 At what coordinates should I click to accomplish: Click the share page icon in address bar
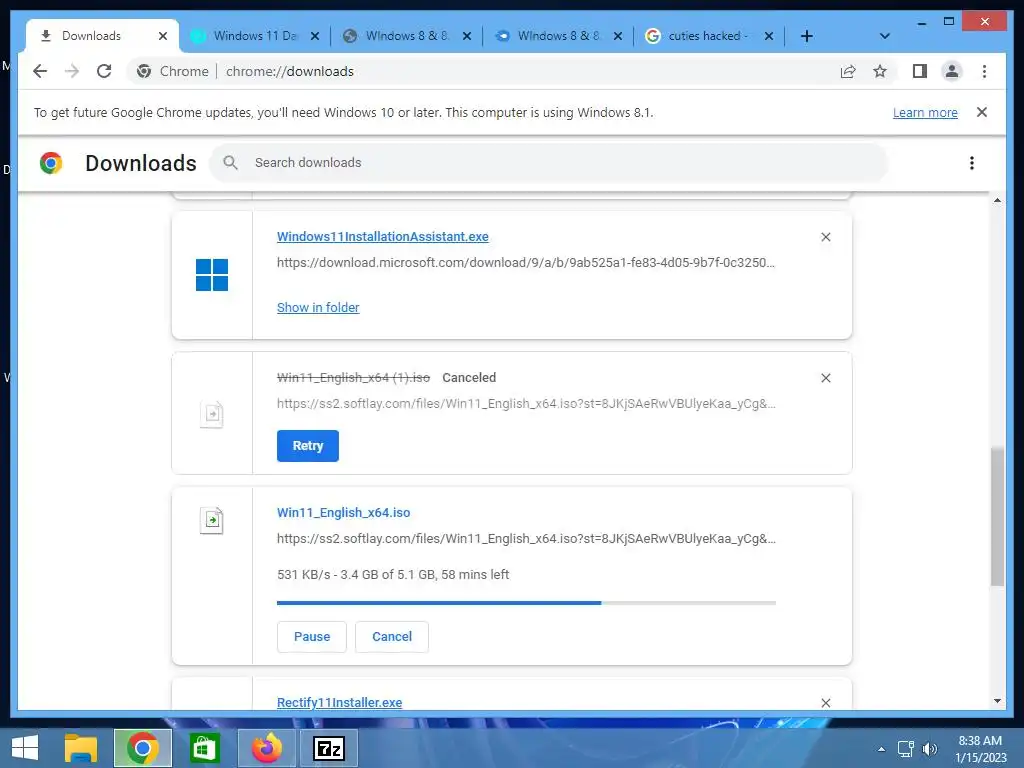pyautogui.click(x=848, y=71)
